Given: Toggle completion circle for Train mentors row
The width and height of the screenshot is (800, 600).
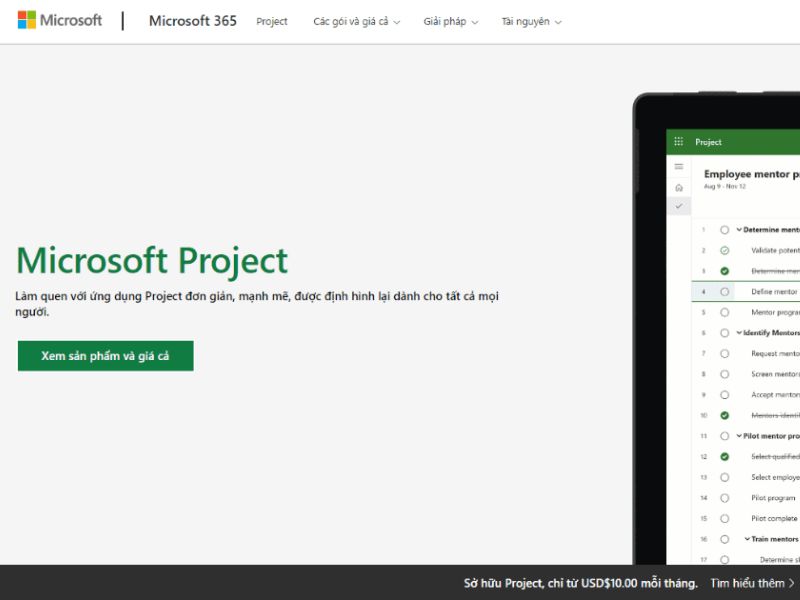Looking at the screenshot, I should point(724,539).
